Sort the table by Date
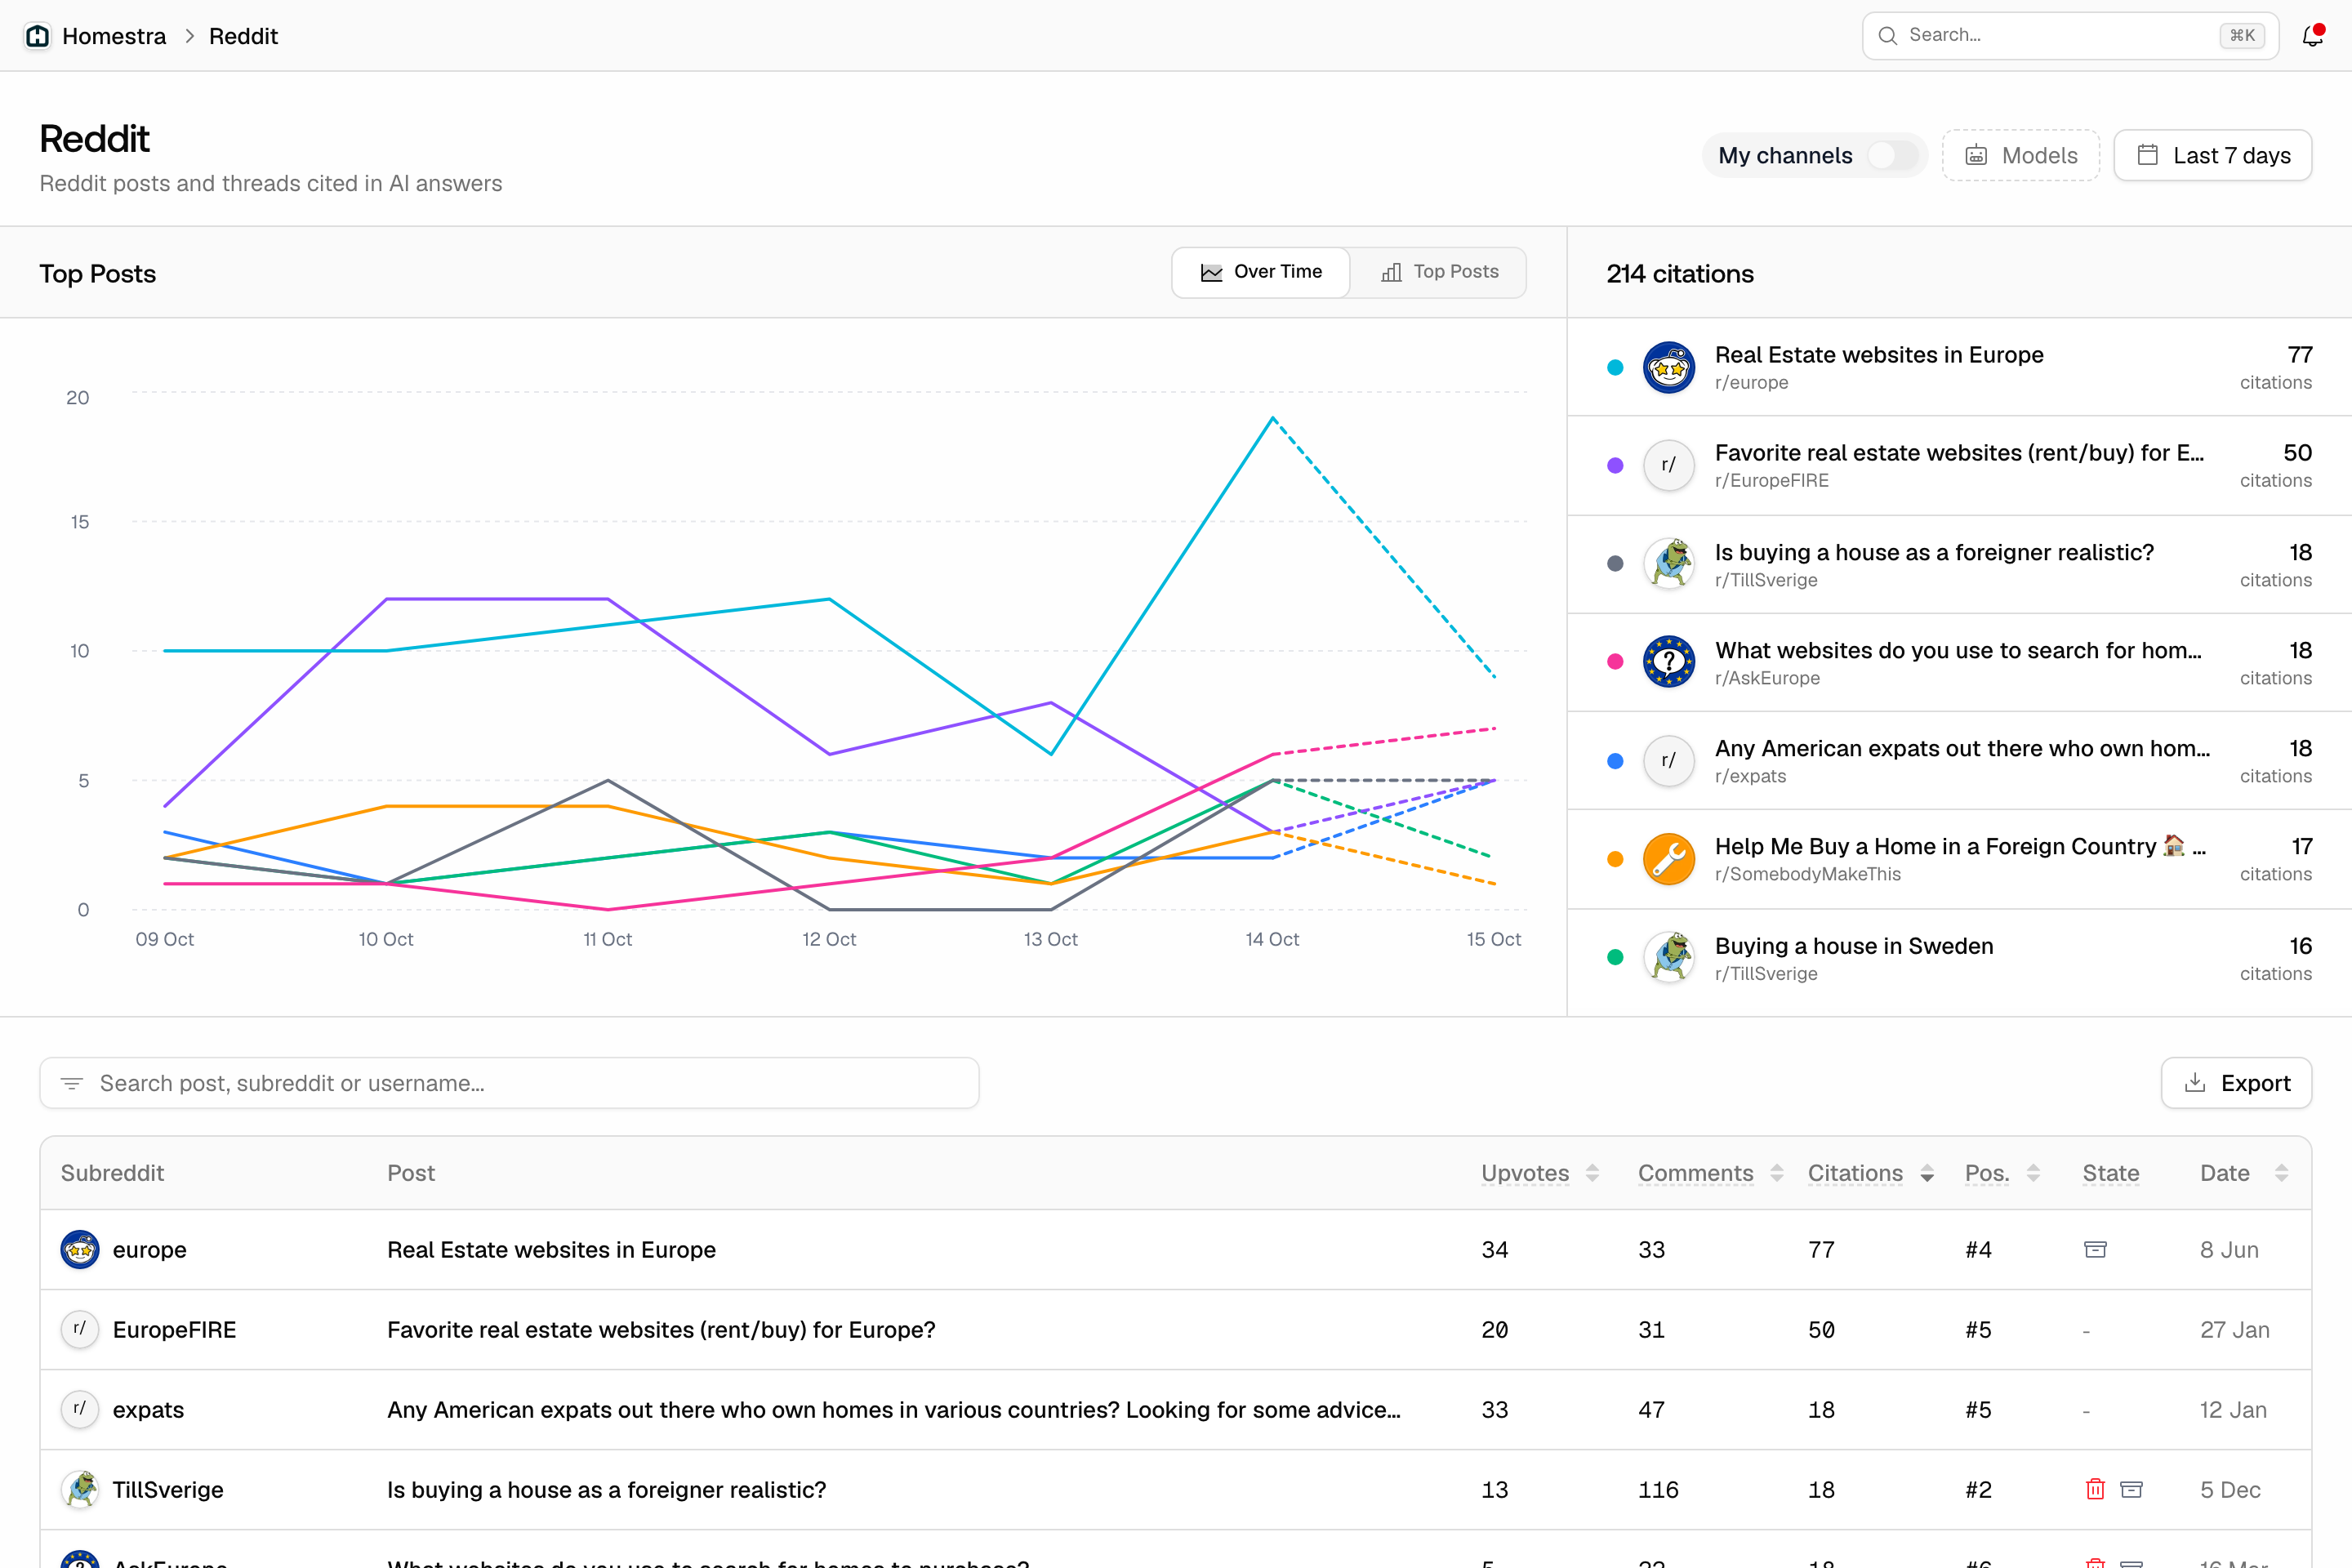The width and height of the screenshot is (2352, 1568). [2244, 1173]
